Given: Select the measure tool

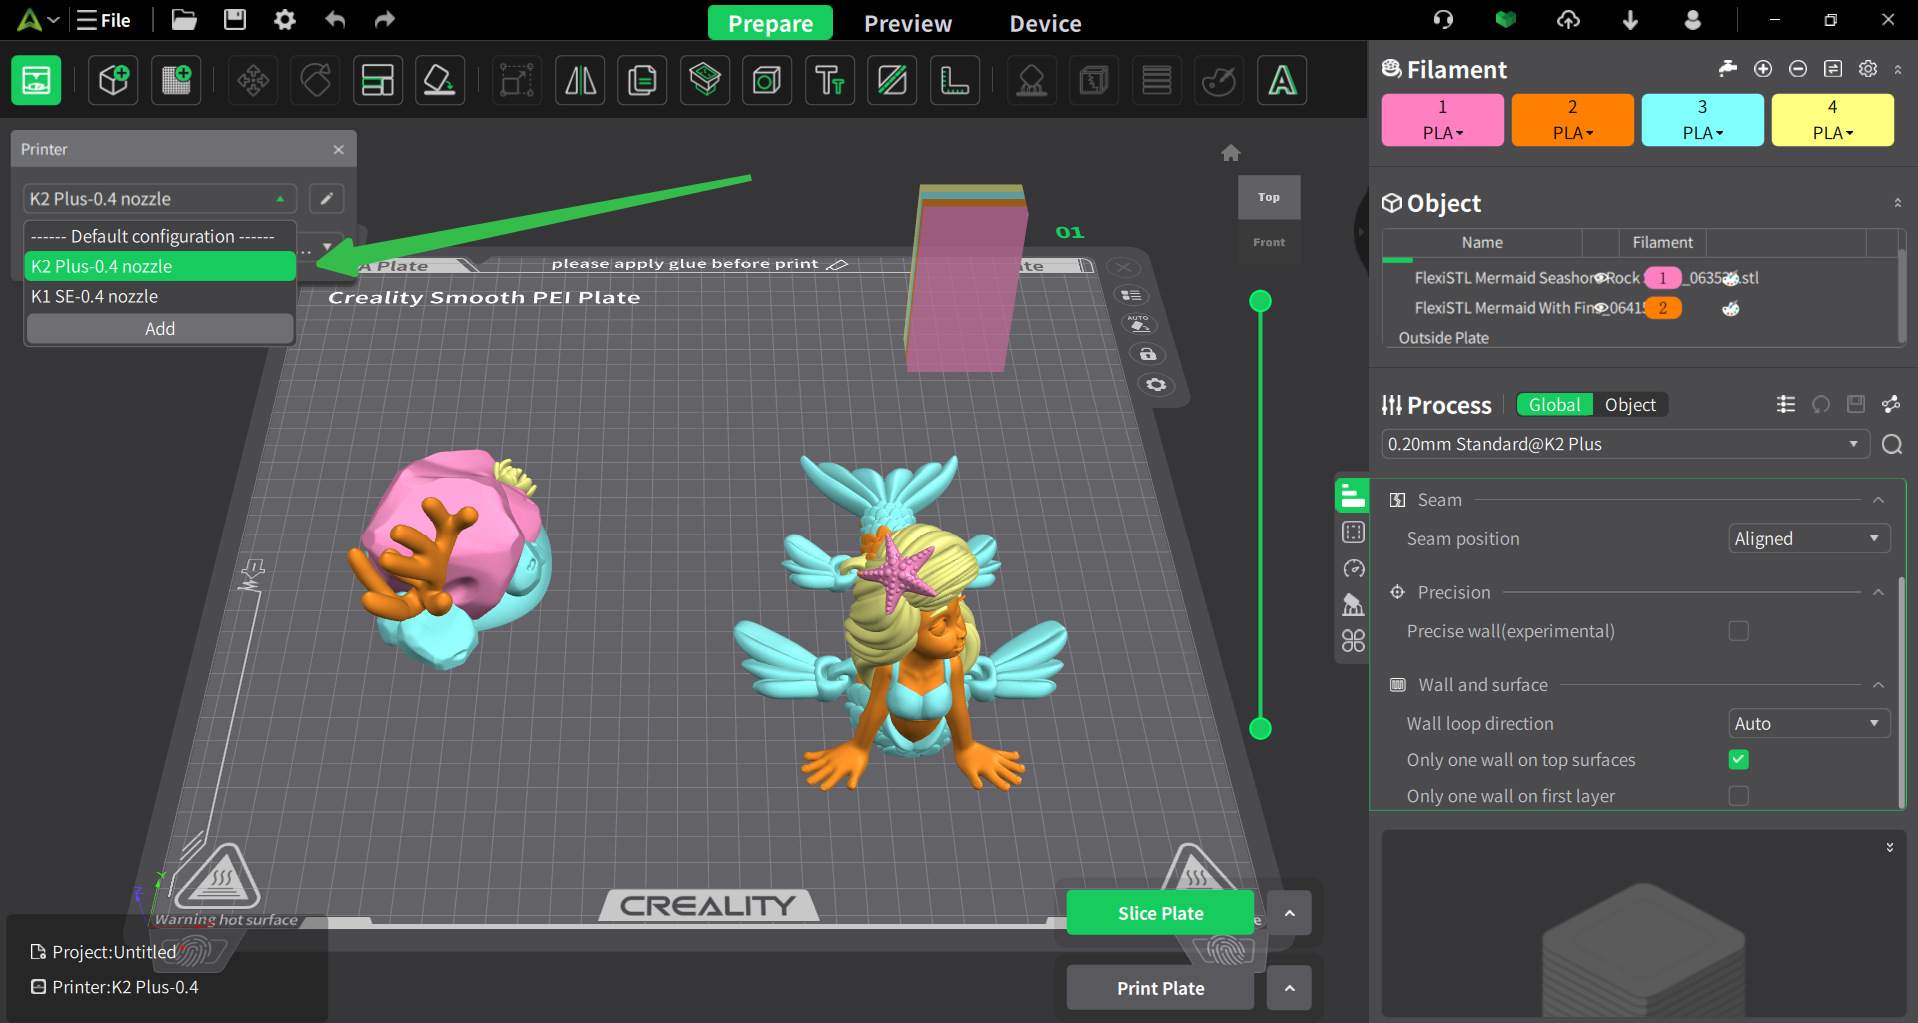Looking at the screenshot, I should pyautogui.click(x=955, y=80).
